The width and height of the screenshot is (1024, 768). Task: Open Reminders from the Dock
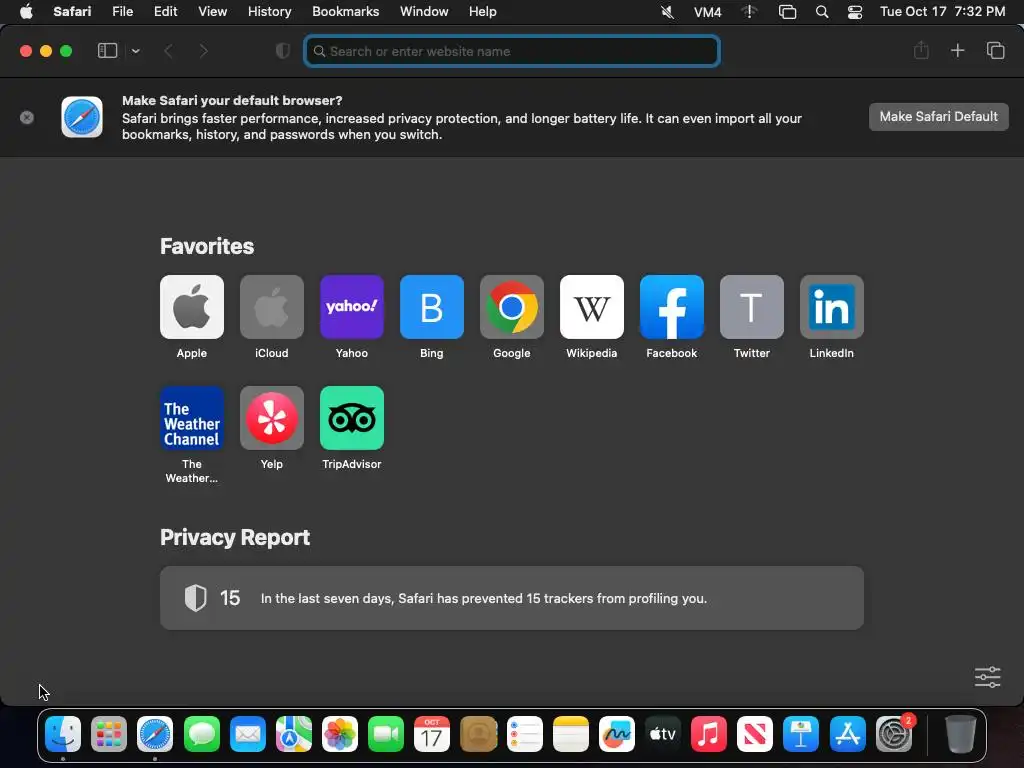pyautogui.click(x=524, y=734)
